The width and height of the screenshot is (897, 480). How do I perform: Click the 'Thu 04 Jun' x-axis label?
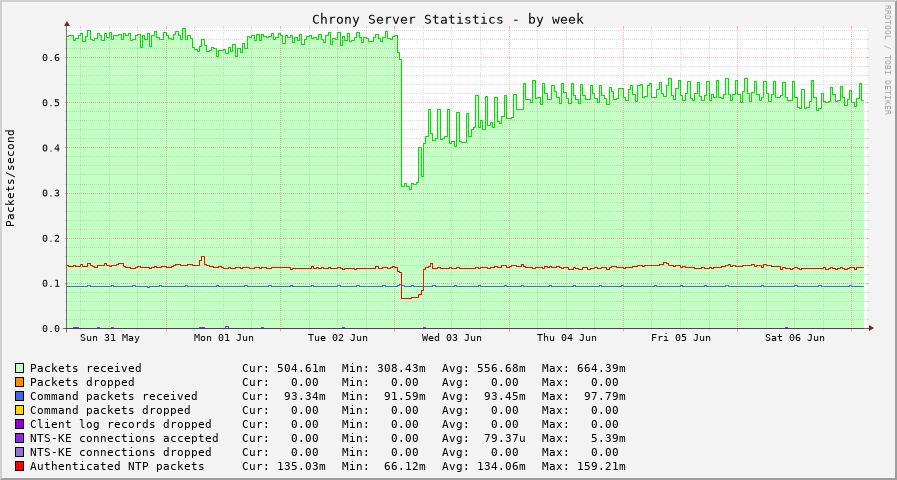point(566,338)
